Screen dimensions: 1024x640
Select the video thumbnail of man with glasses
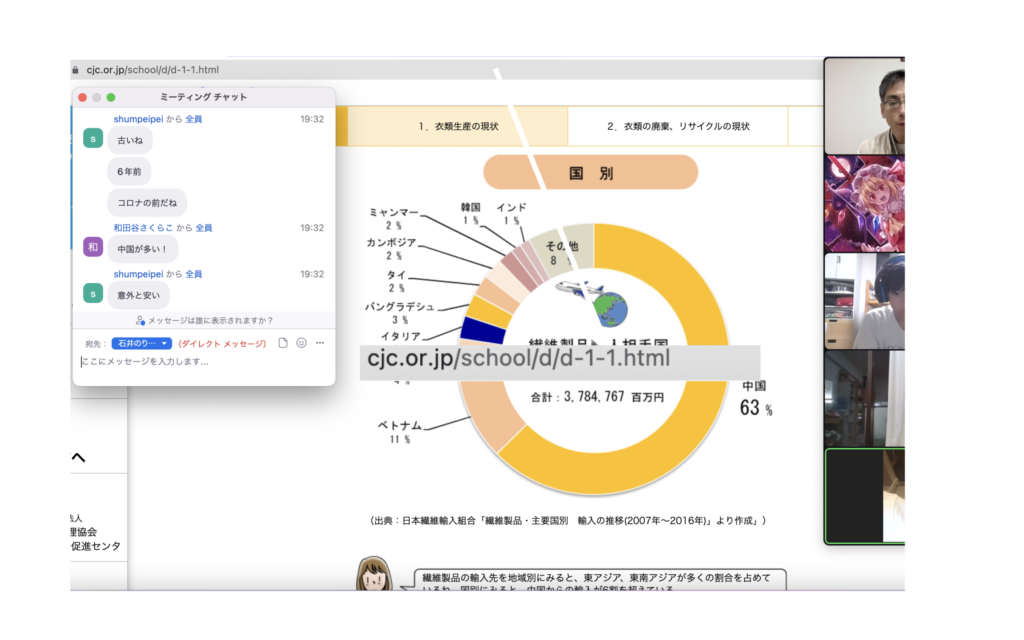pyautogui.click(x=865, y=105)
